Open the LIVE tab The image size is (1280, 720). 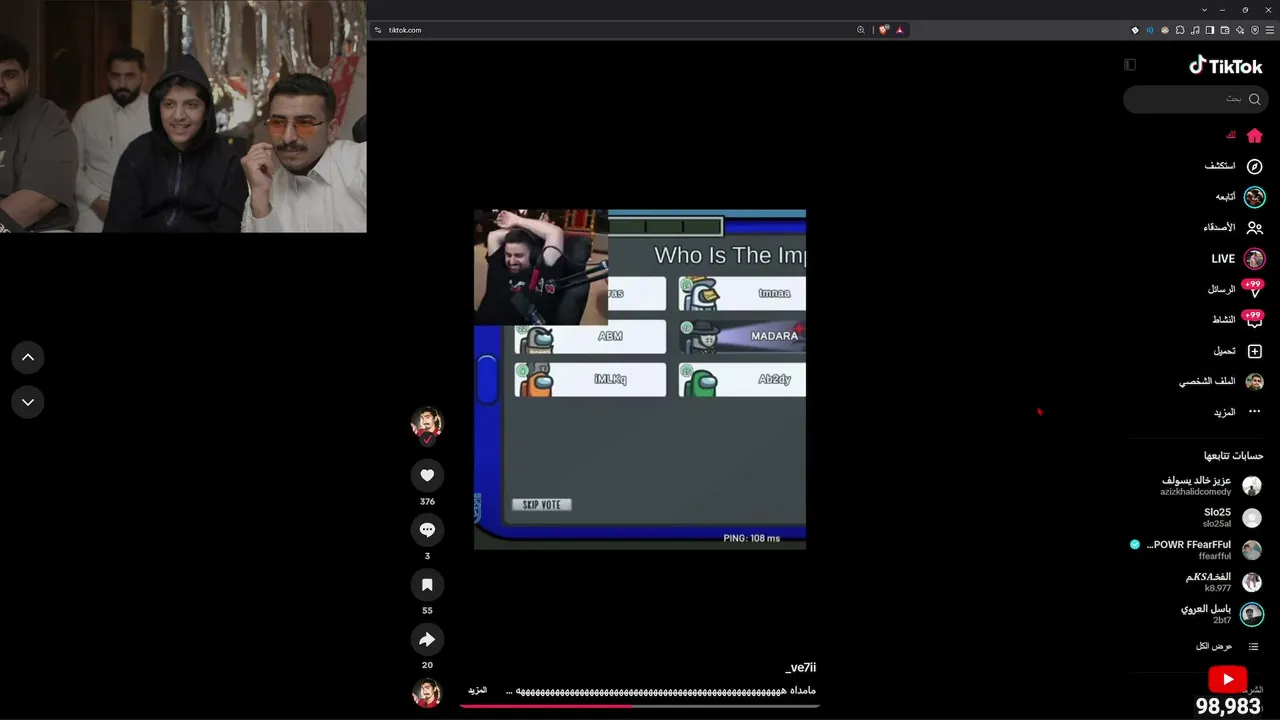point(1238,259)
